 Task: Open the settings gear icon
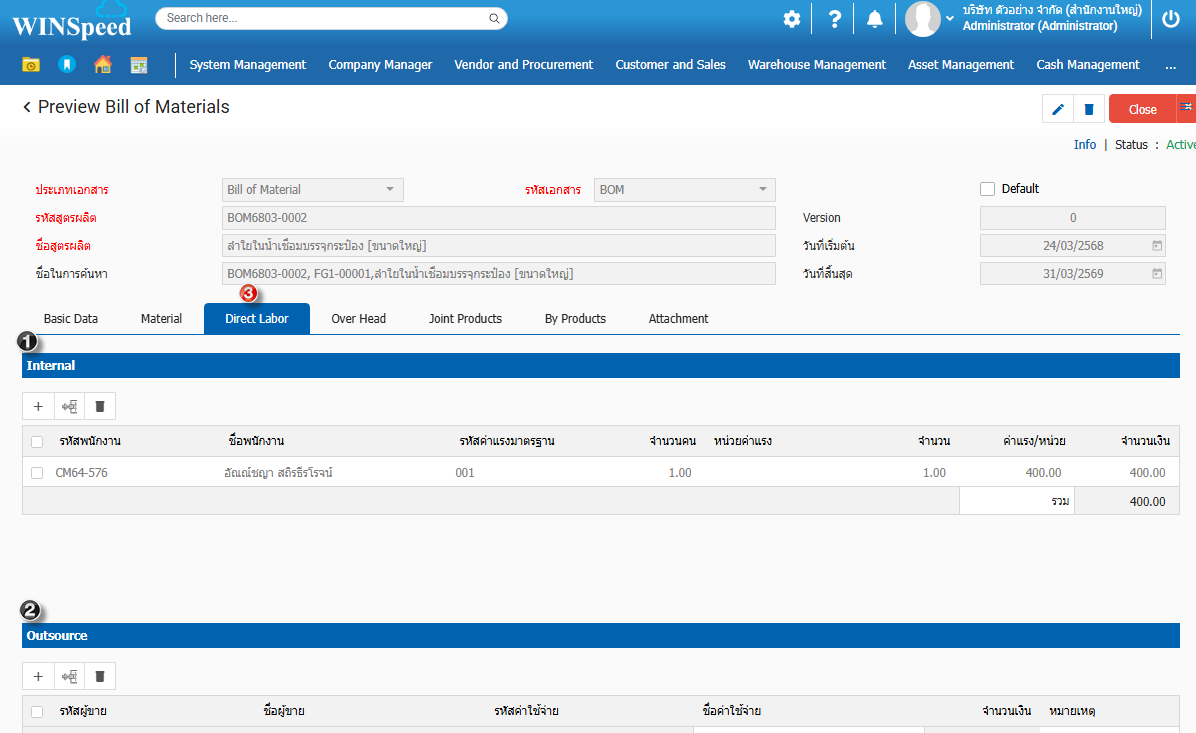pyautogui.click(x=792, y=19)
